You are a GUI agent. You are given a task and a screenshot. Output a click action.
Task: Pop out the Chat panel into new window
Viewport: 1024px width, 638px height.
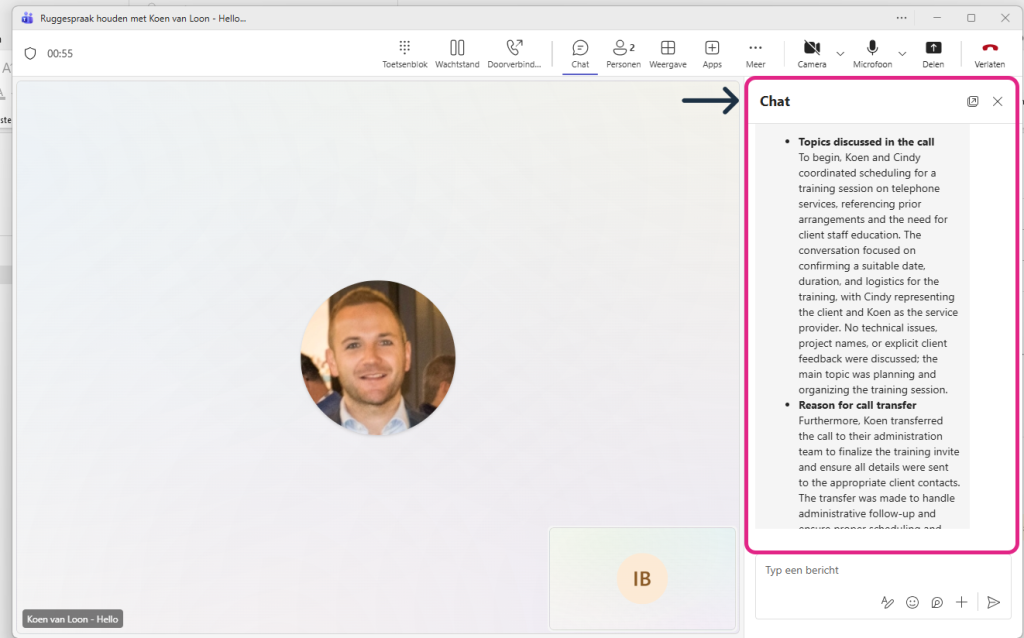tap(972, 101)
